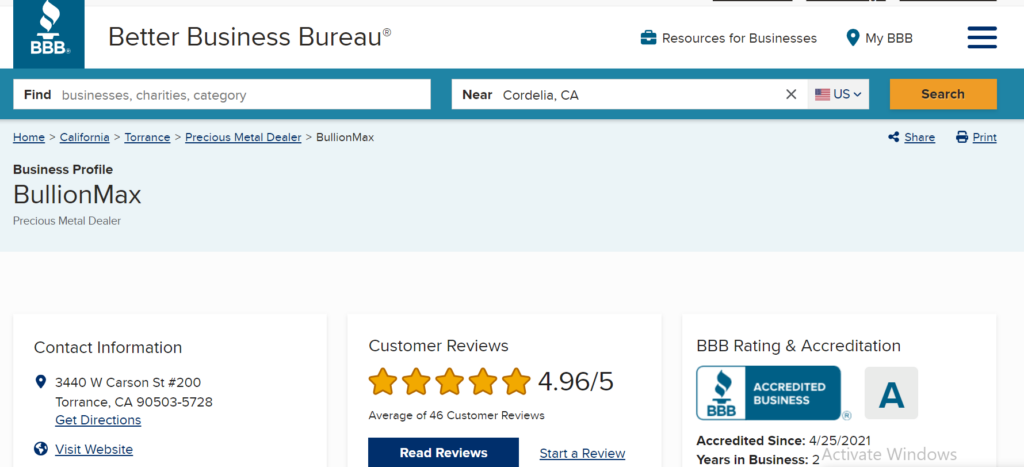Screen dimensions: 1024x467
Task: Open the Visit Website link
Action: 94,449
